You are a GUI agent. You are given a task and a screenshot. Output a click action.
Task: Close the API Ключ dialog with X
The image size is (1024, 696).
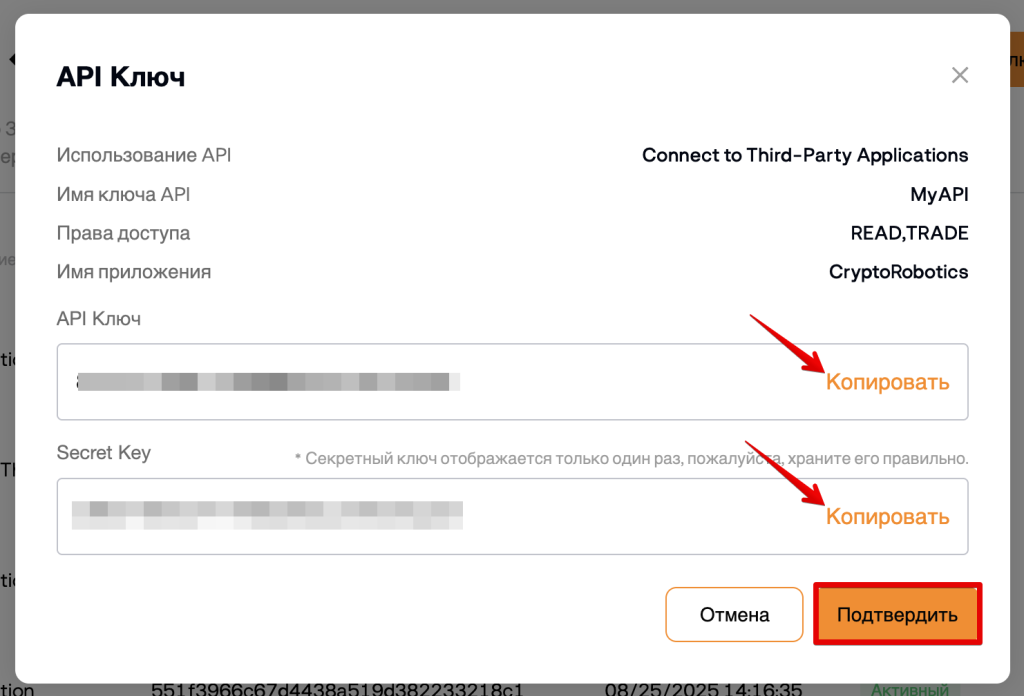coord(959,75)
